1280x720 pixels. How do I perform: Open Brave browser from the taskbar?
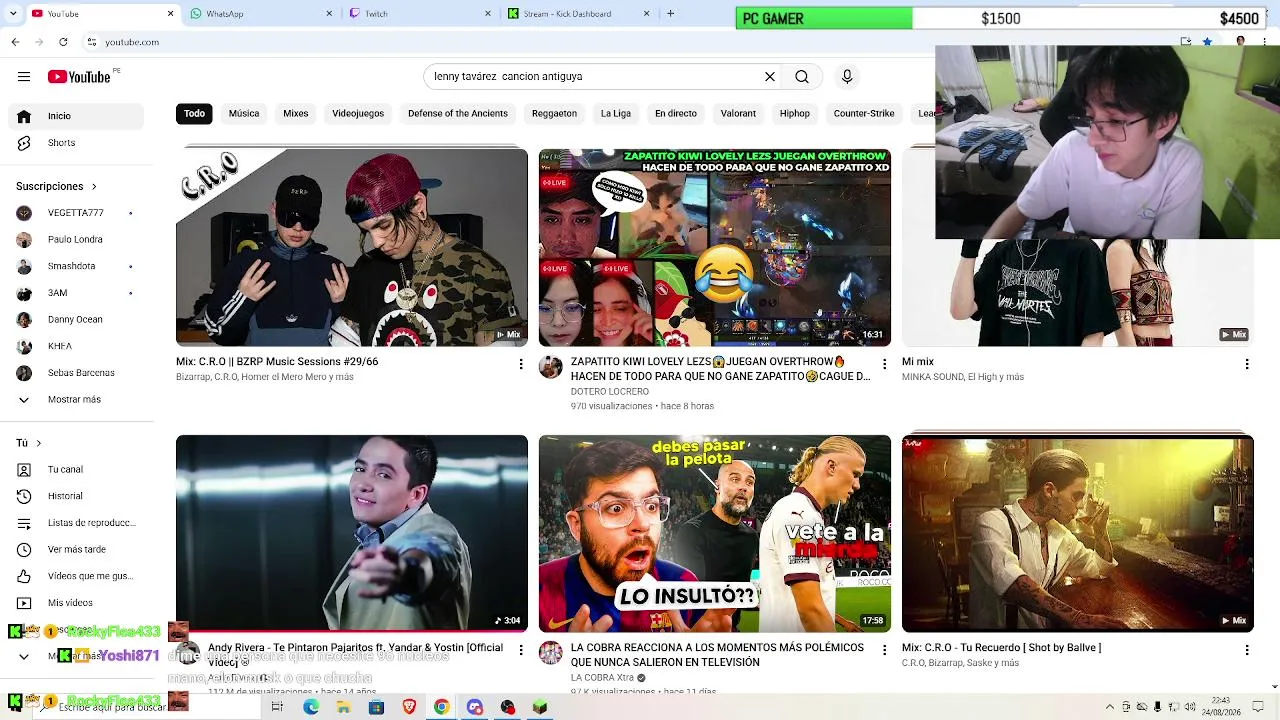pos(409,707)
